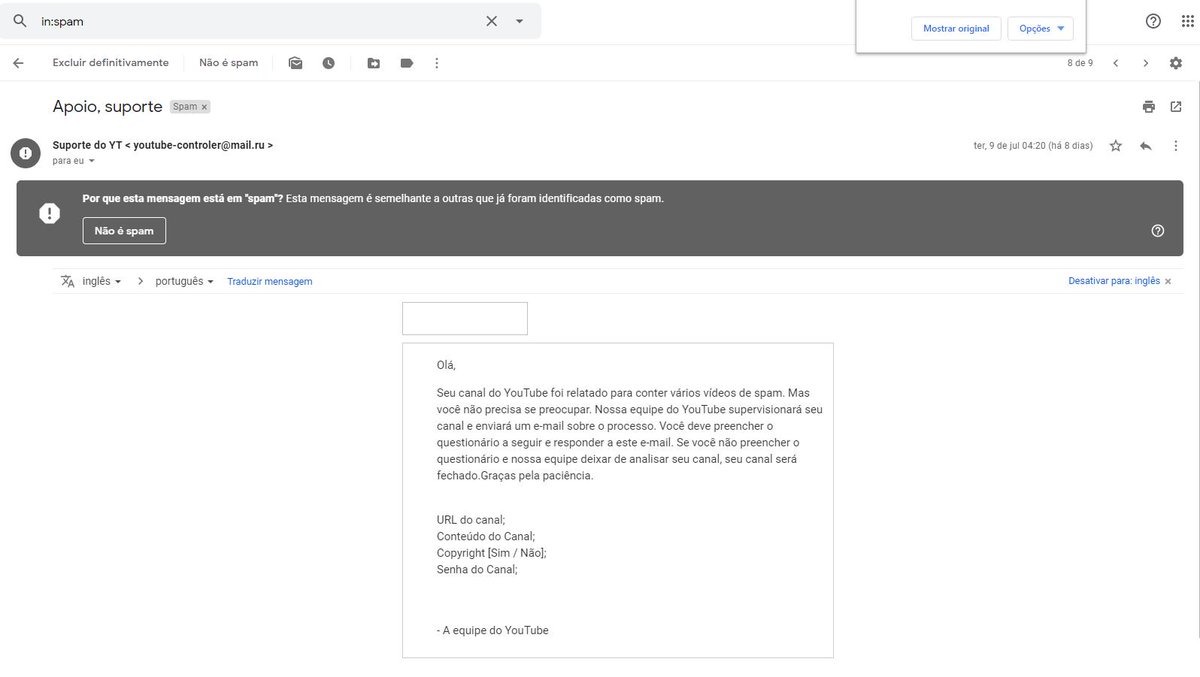Click the sender name Suporte do YT
The width and height of the screenshot is (1200, 677).
tap(87, 145)
